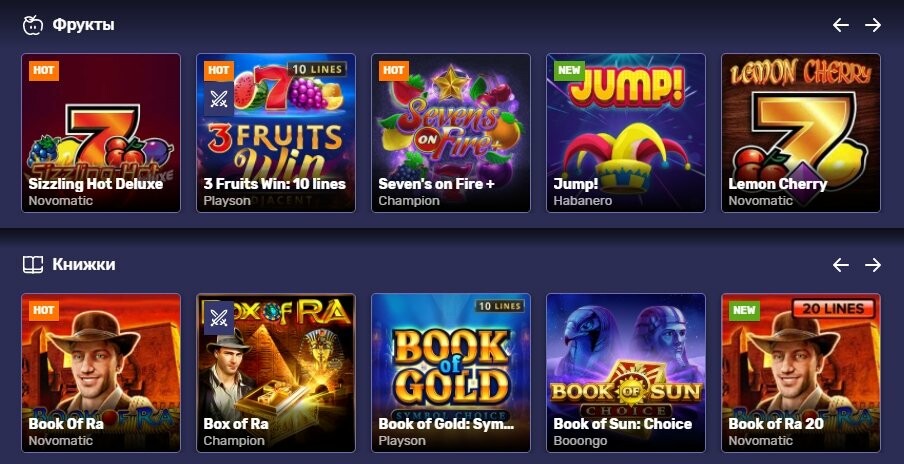Launch the Book Of Ra game
The image size is (904, 464).
point(101,373)
